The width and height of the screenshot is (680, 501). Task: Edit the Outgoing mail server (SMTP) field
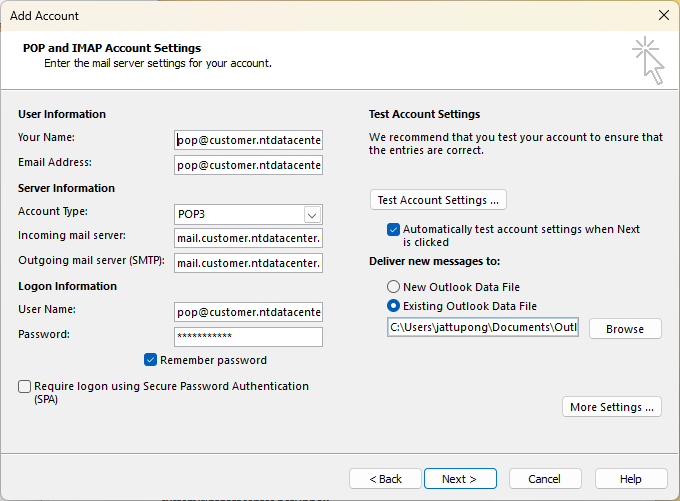[x=248, y=263]
